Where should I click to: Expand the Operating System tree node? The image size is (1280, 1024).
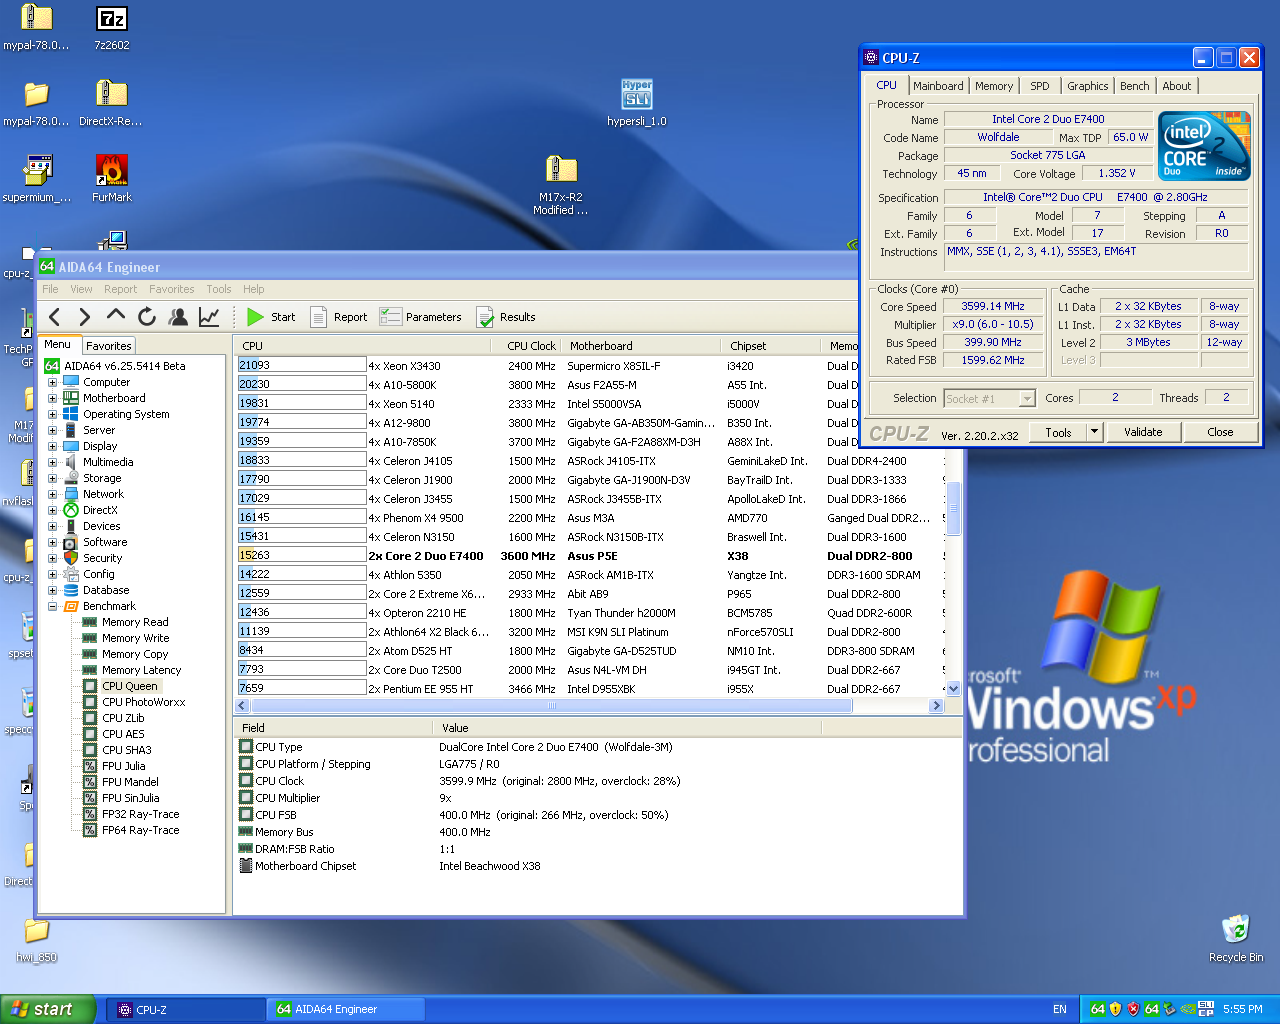point(52,414)
